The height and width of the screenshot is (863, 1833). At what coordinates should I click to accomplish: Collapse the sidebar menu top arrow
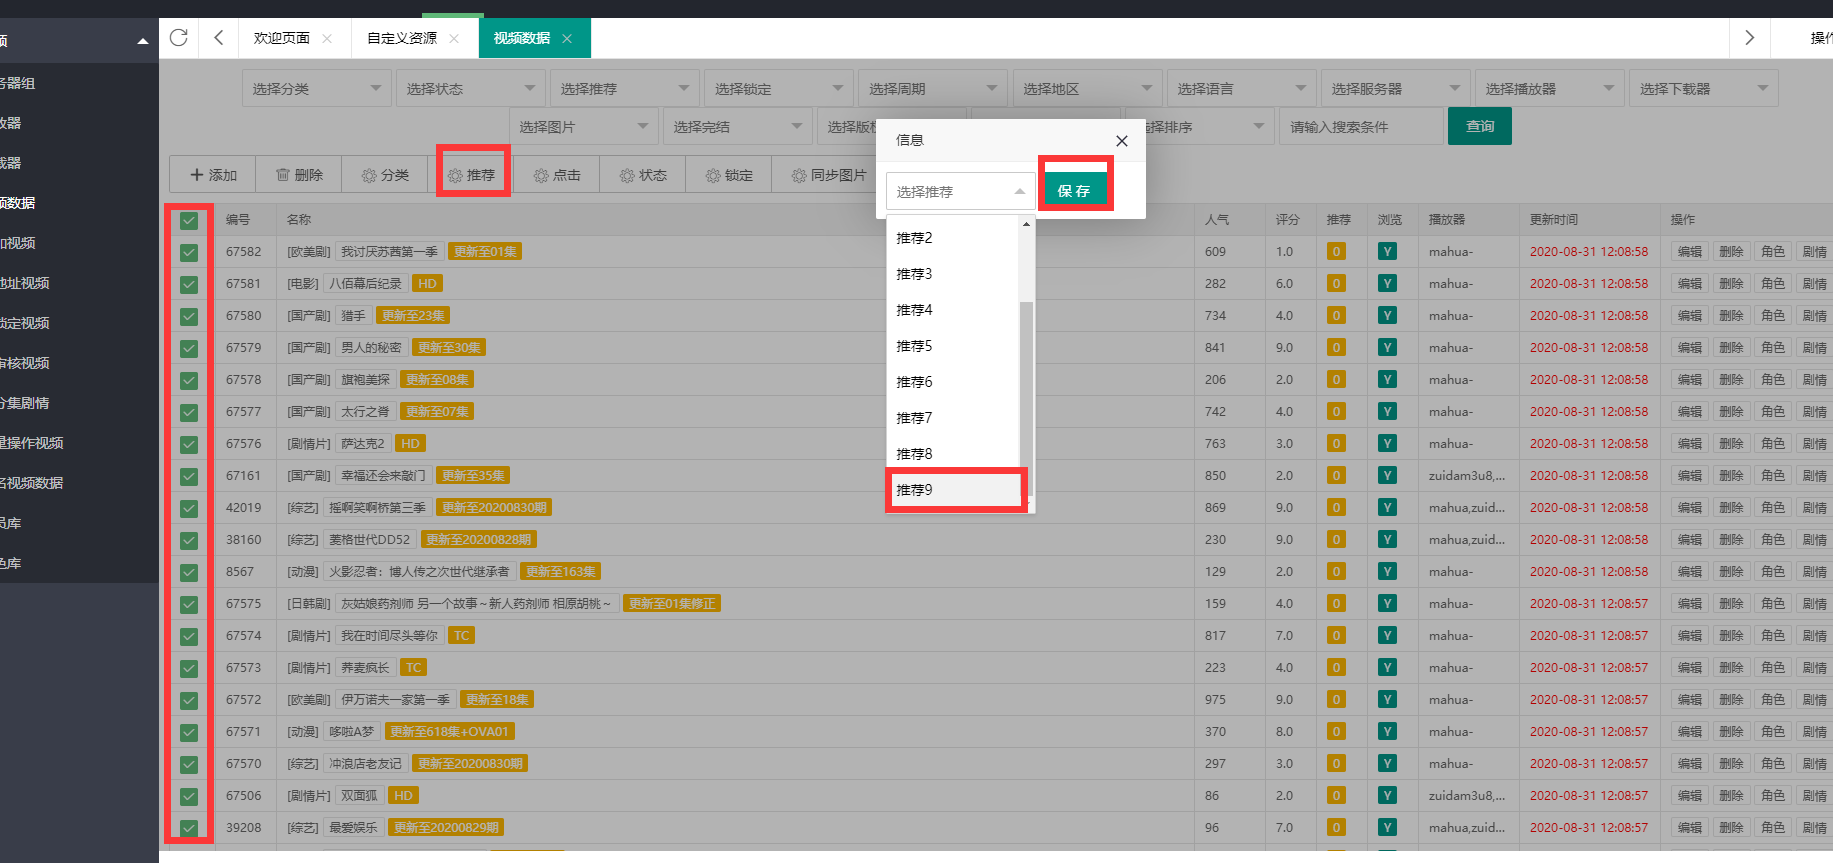tap(142, 41)
